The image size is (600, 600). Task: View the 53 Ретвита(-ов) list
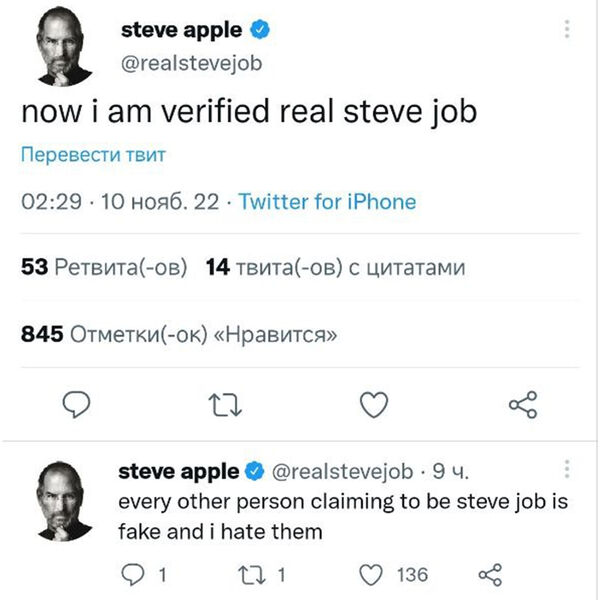tap(104, 268)
